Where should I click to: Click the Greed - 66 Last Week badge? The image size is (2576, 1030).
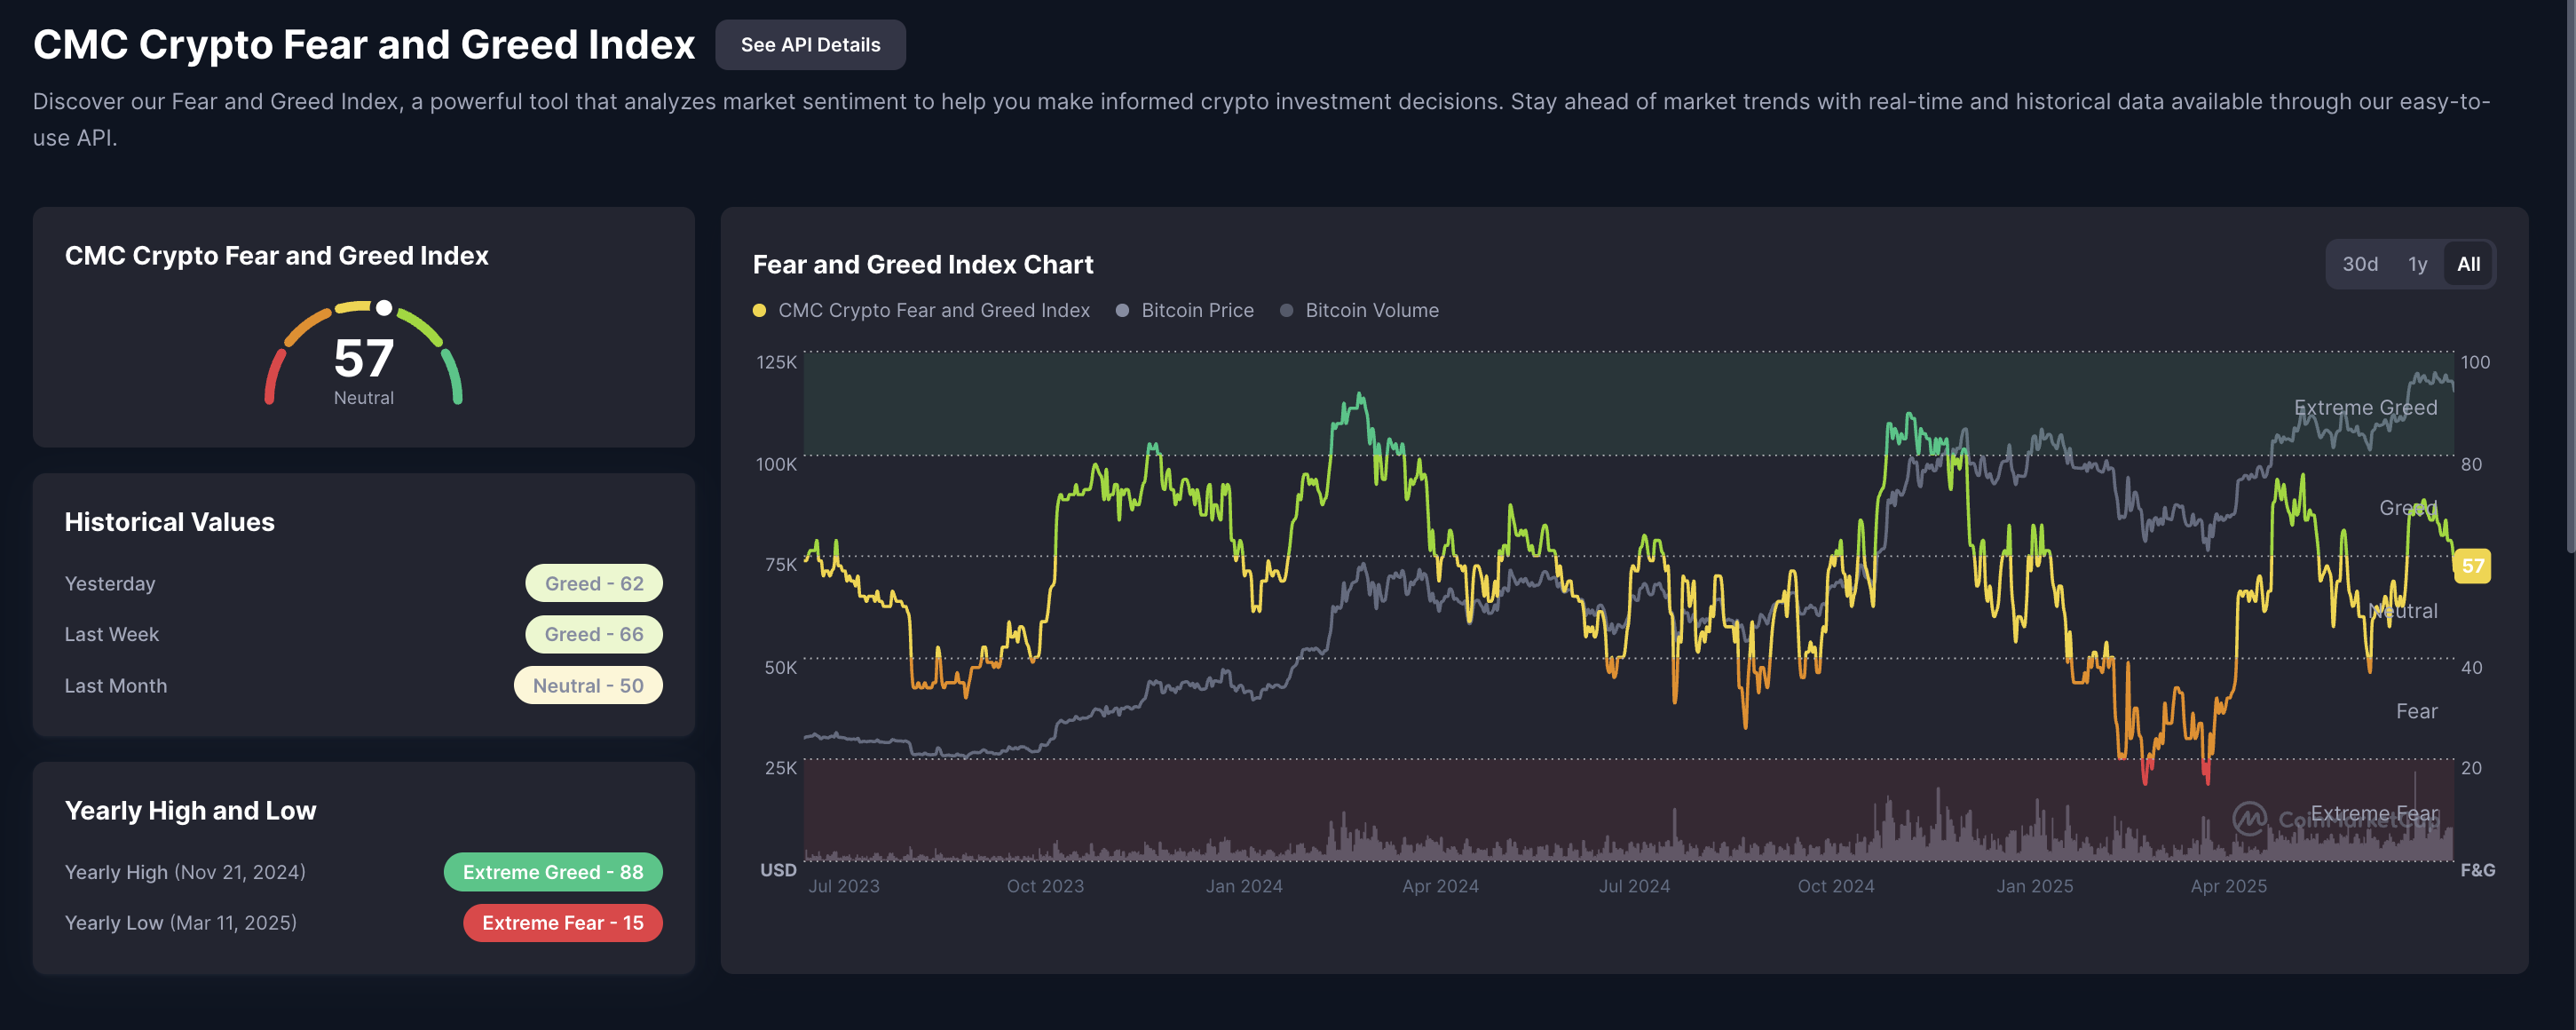[594, 634]
